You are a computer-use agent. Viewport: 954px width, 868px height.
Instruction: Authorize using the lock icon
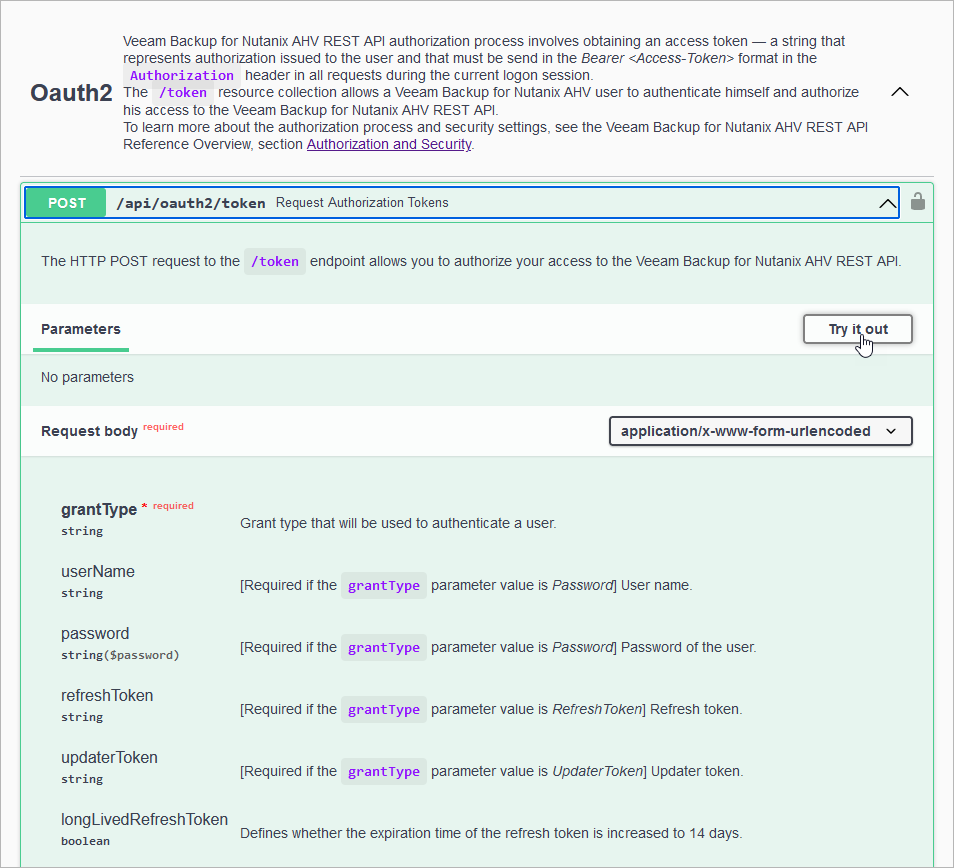pos(917,202)
